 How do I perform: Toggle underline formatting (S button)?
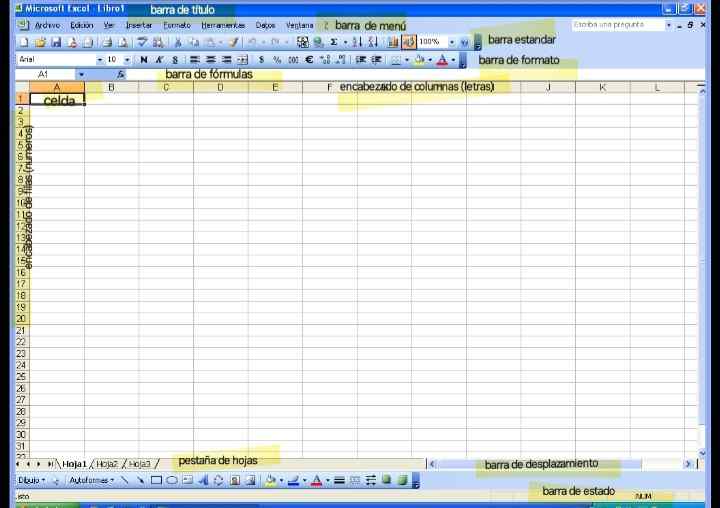(174, 60)
